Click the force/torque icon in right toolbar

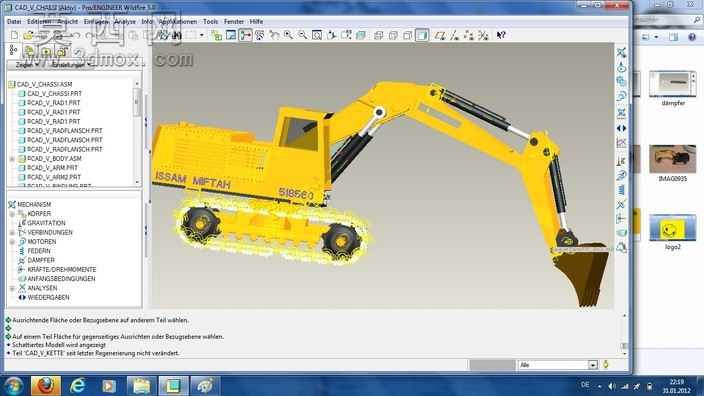(621, 219)
